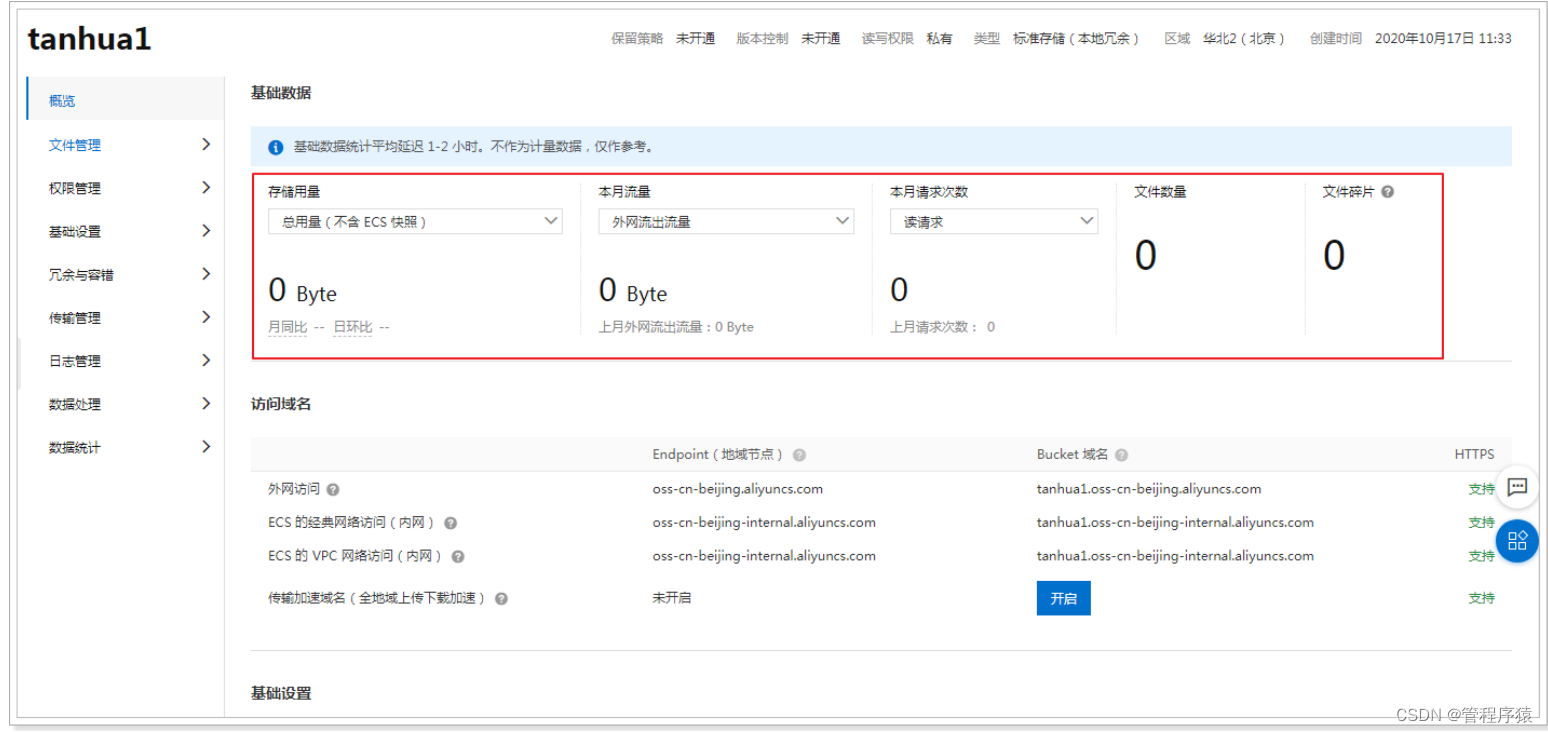Click 月同比 dotted label
Viewport: 1548px width, 733px height.
(287, 327)
